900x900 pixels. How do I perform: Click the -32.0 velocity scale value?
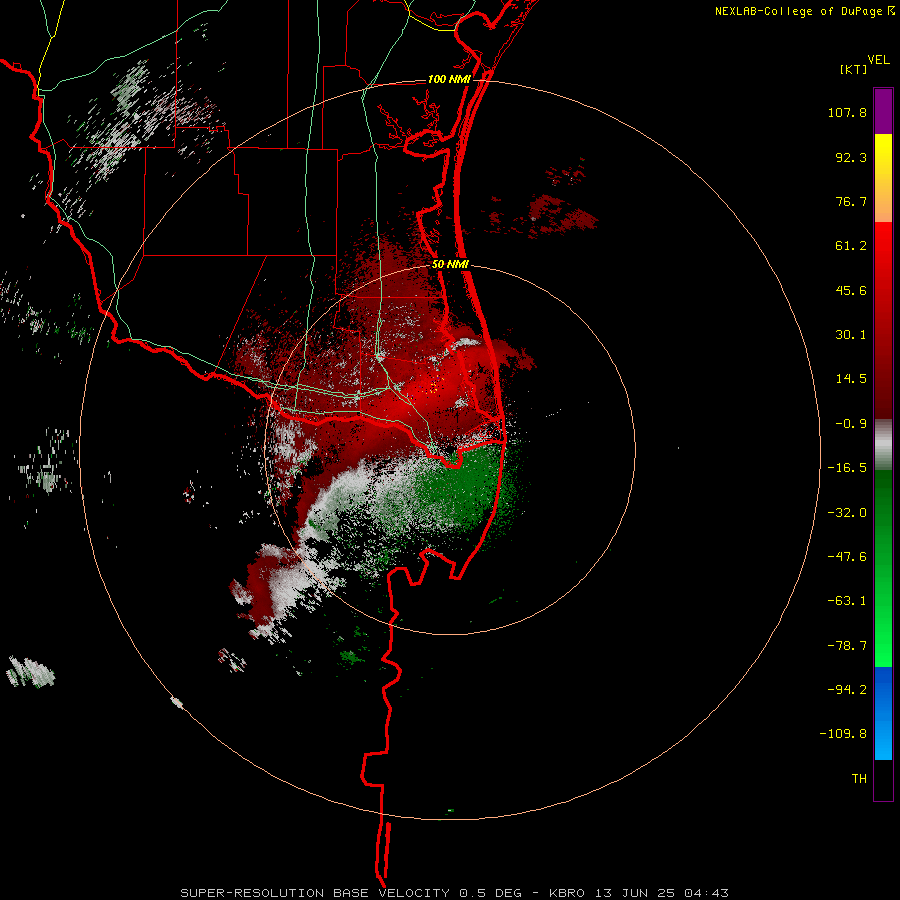[847, 513]
